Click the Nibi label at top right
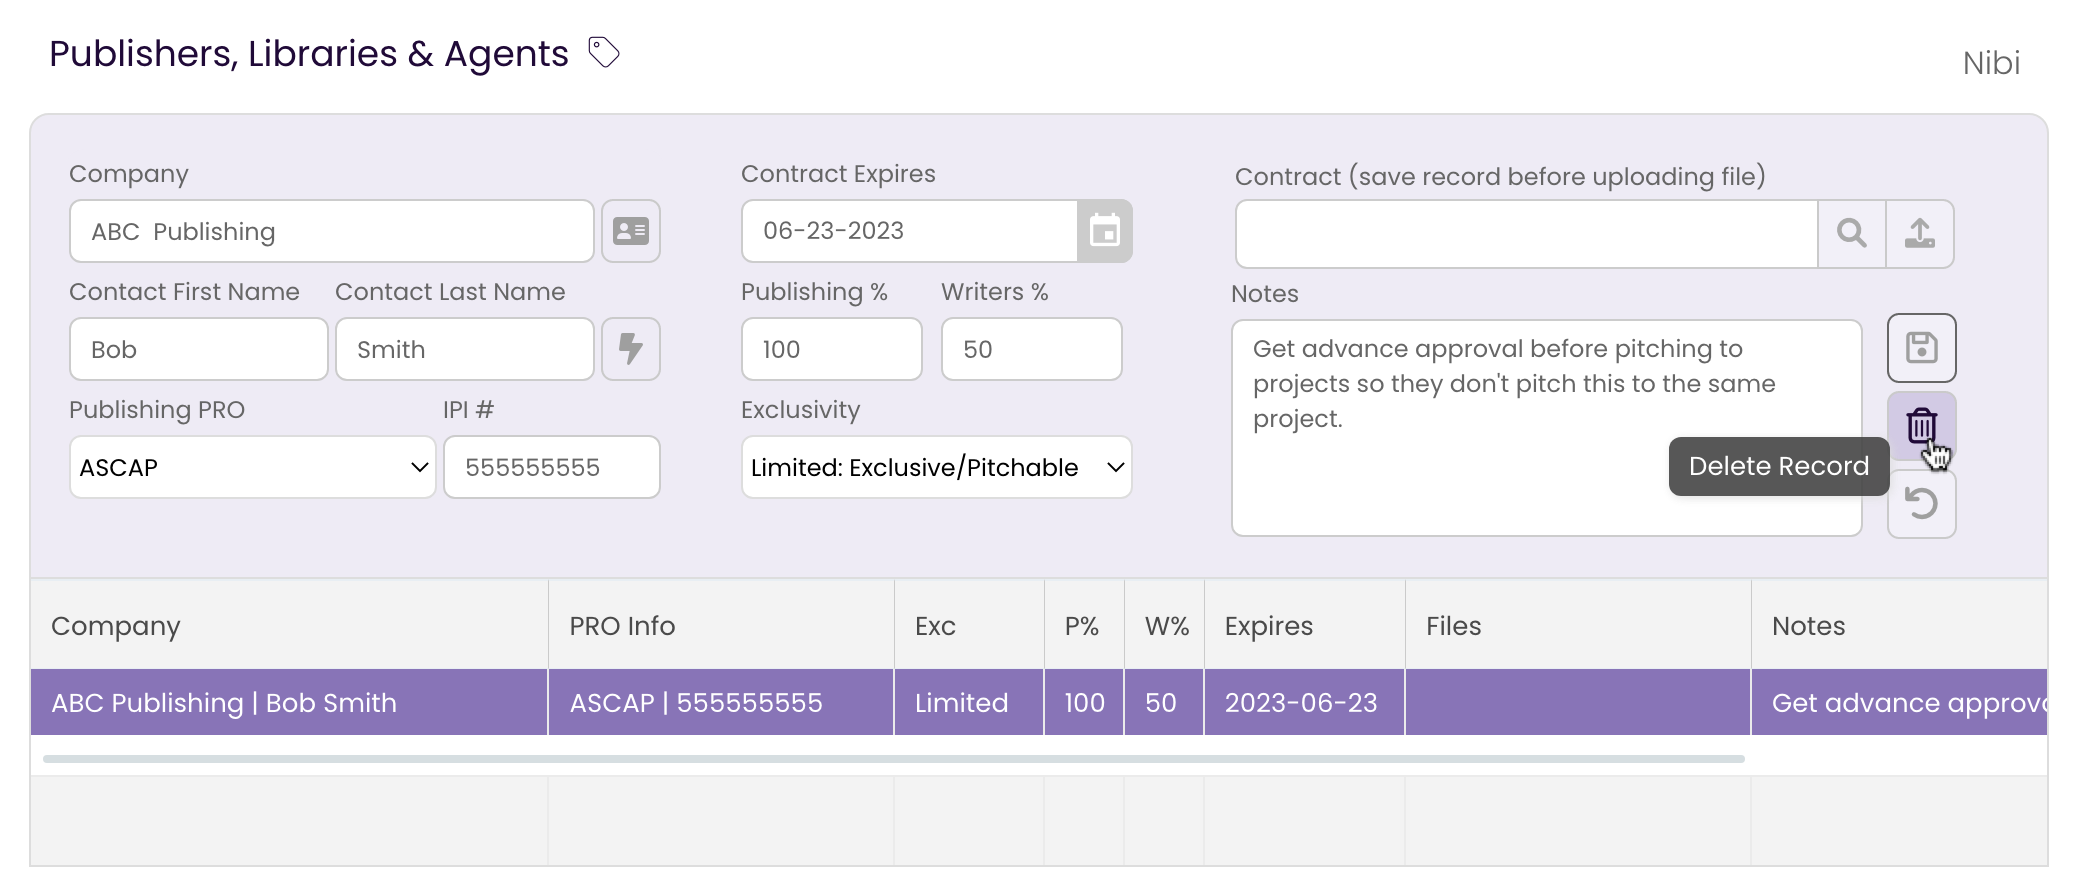2077x893 pixels. 1991,63
